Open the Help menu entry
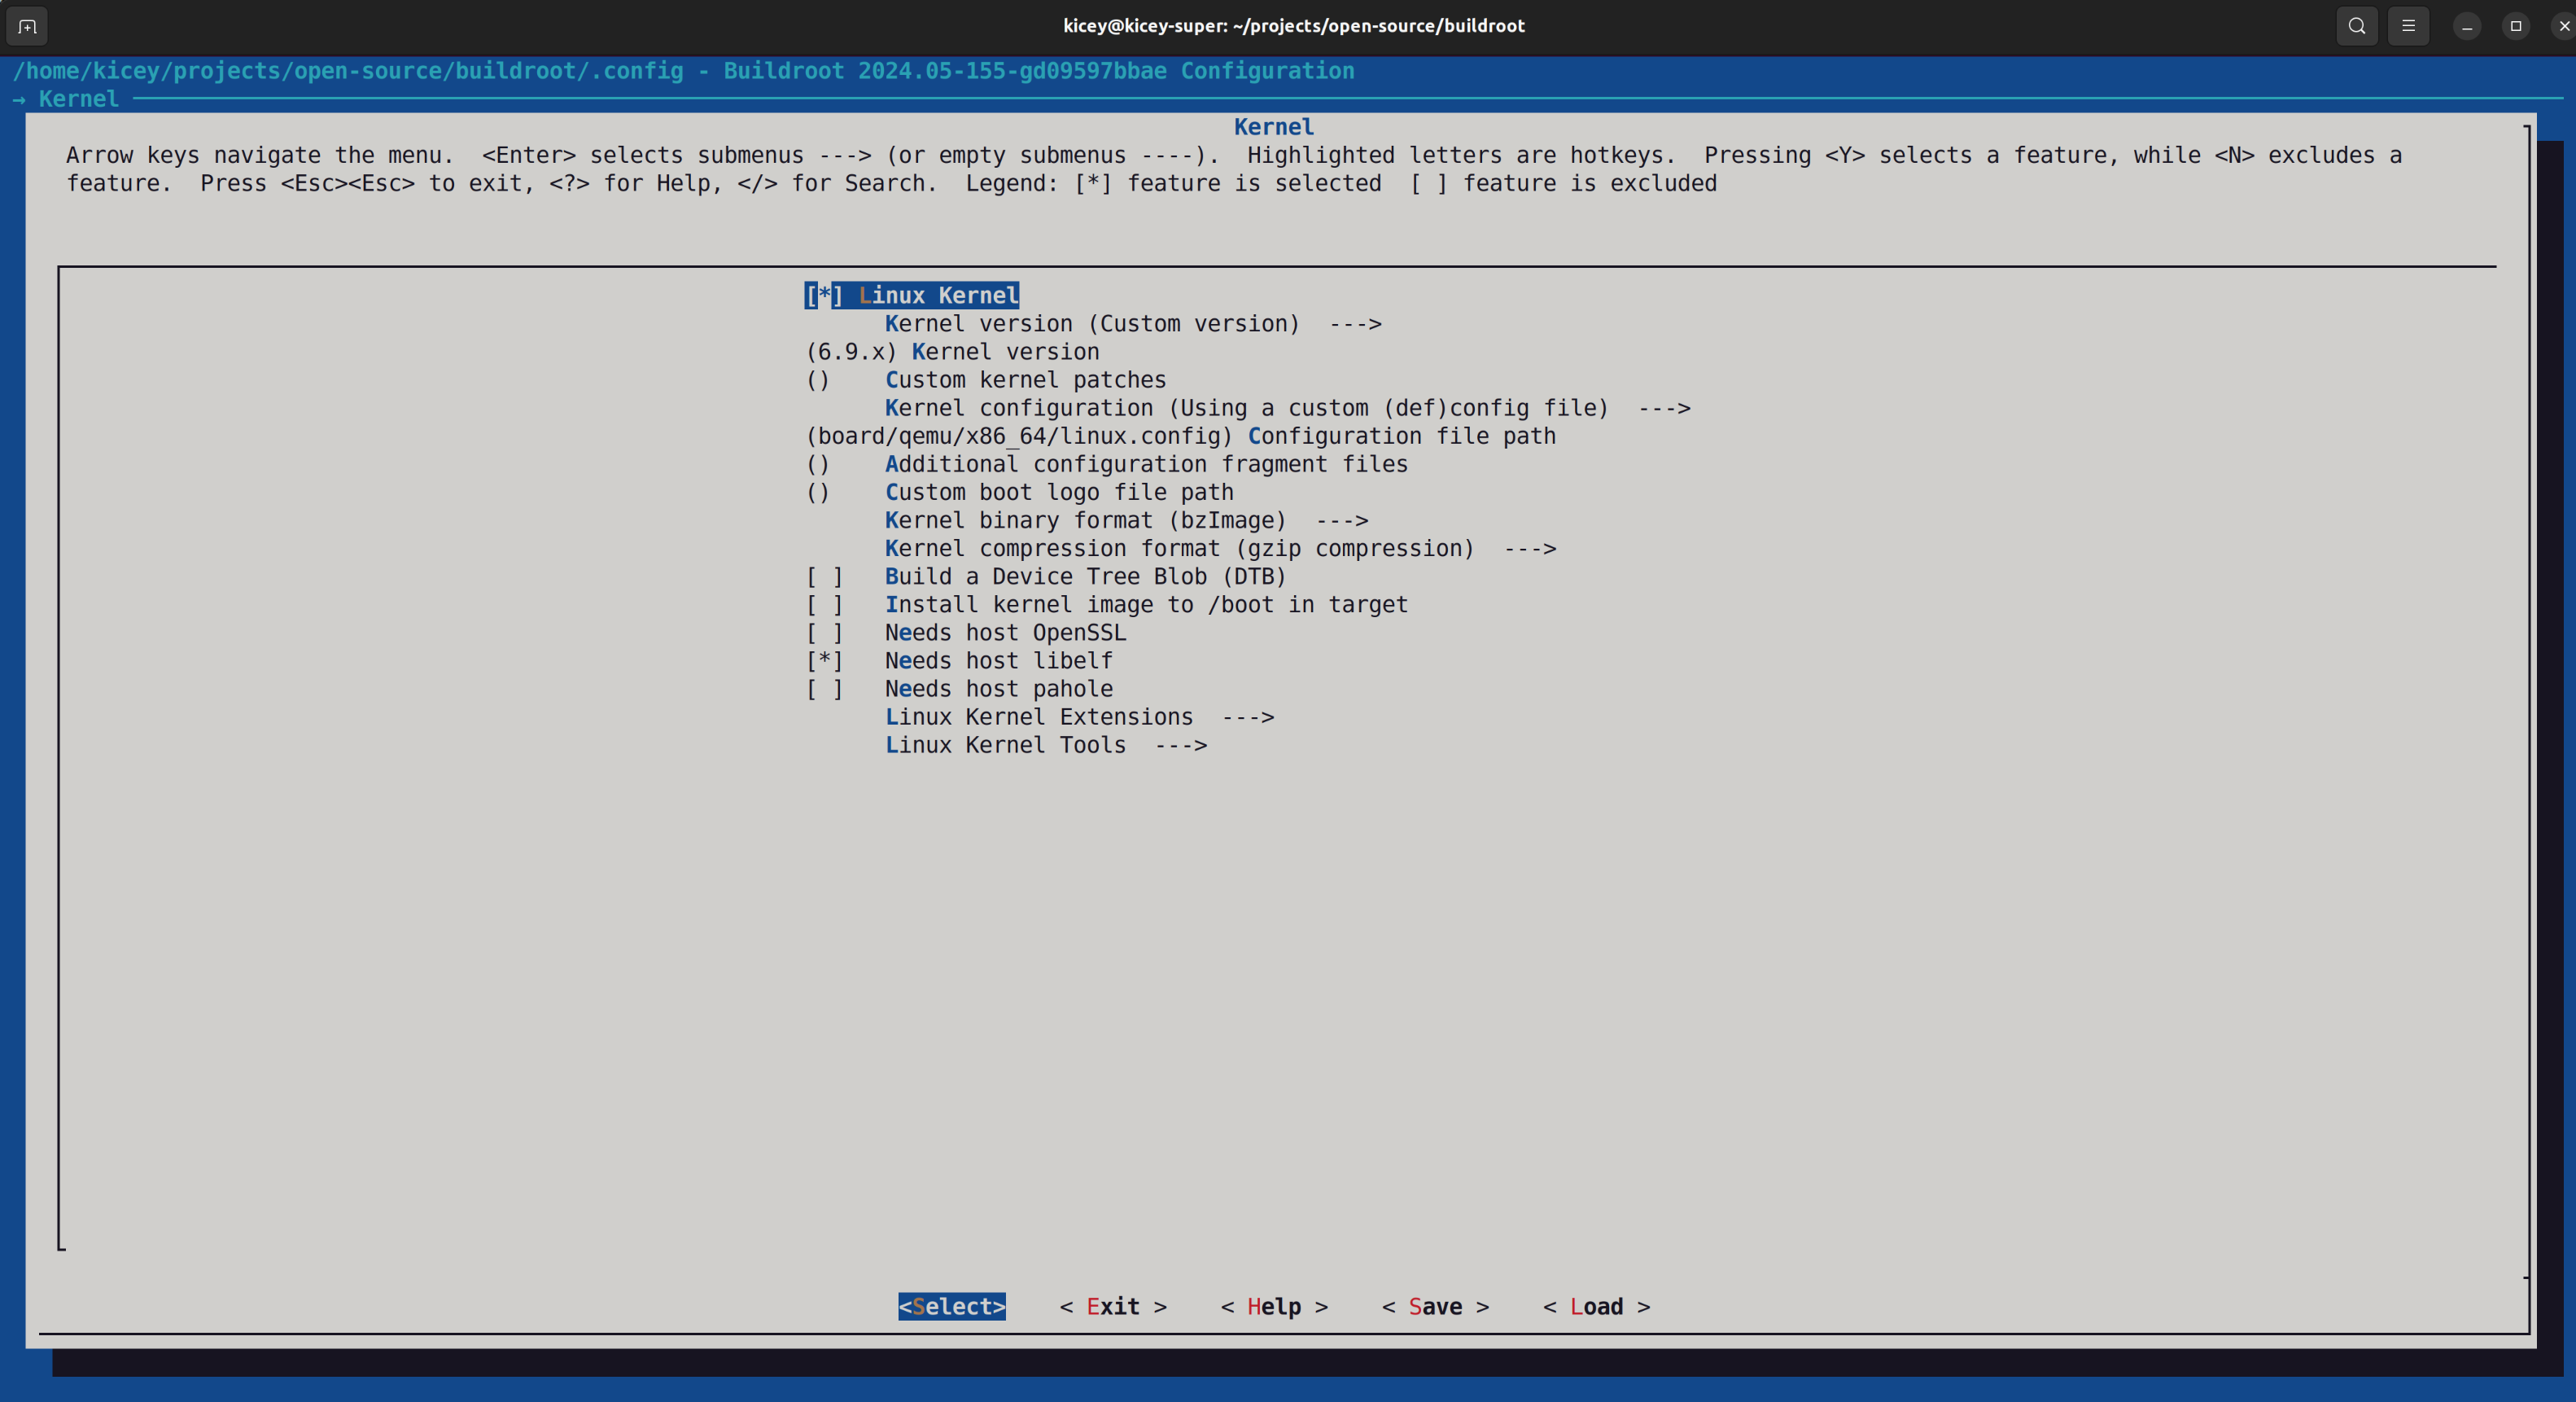Viewport: 2576px width, 1402px height. click(x=1273, y=1306)
